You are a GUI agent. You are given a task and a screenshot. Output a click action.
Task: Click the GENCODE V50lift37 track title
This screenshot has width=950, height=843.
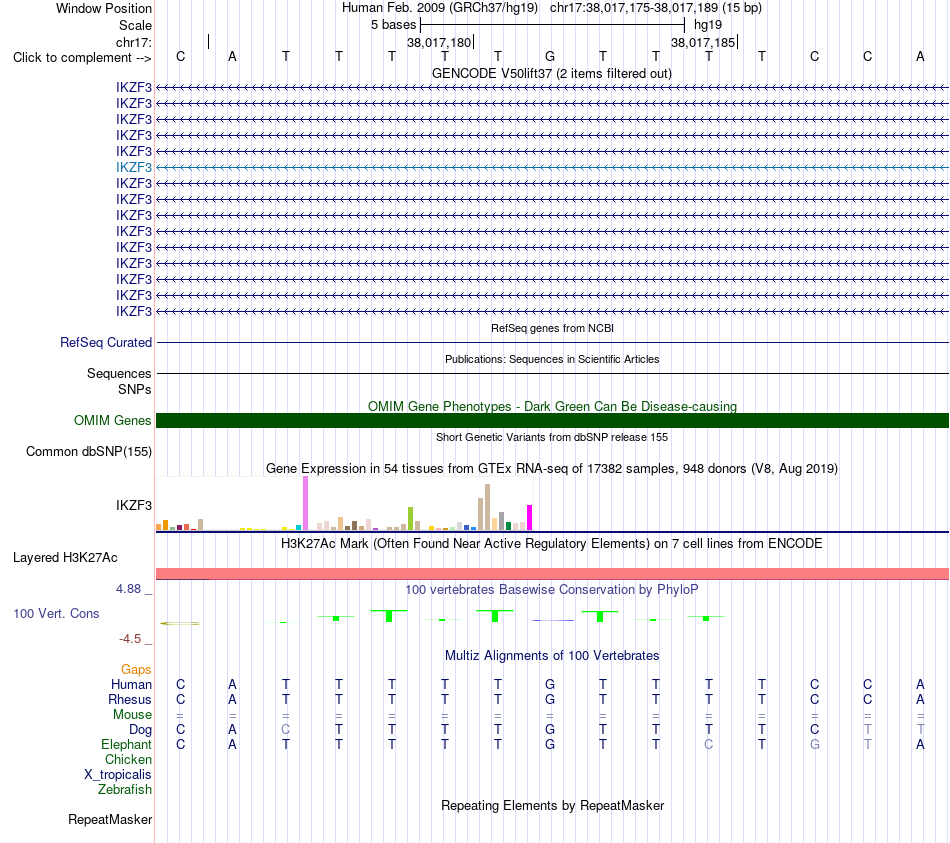(x=552, y=73)
